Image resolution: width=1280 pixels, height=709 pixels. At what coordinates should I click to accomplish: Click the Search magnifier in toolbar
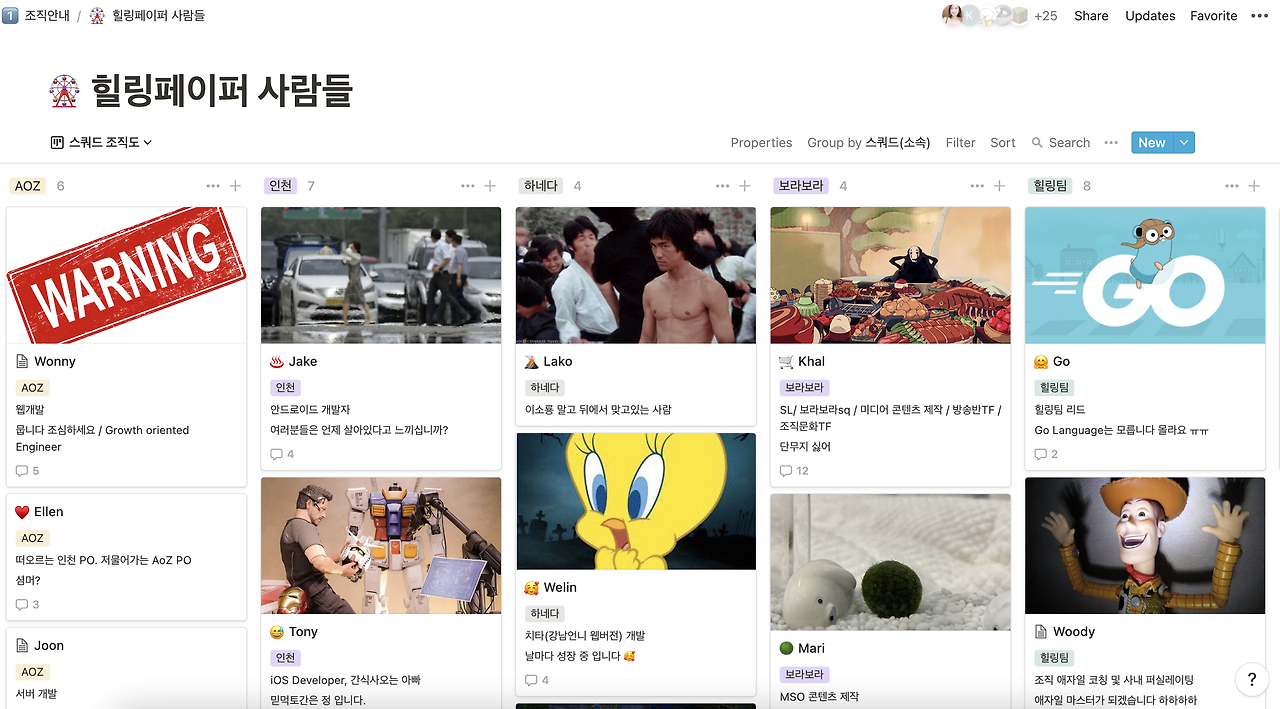pos(1037,143)
